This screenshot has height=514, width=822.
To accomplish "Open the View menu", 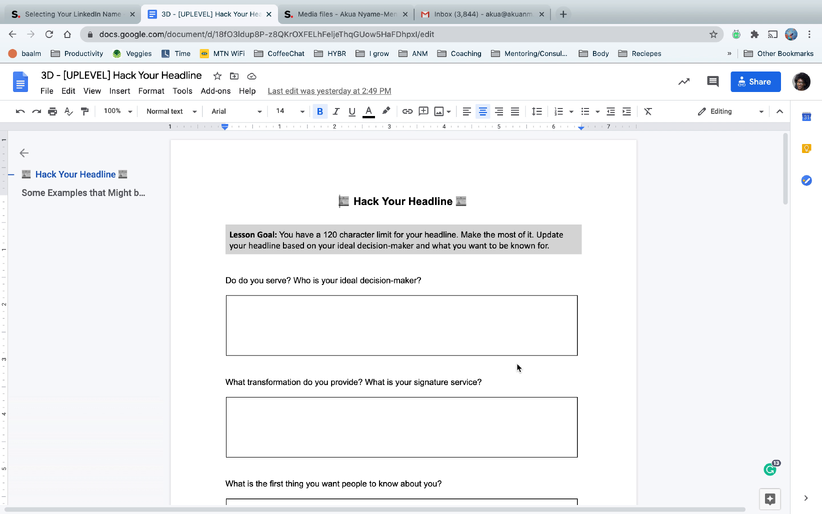I will (x=92, y=91).
